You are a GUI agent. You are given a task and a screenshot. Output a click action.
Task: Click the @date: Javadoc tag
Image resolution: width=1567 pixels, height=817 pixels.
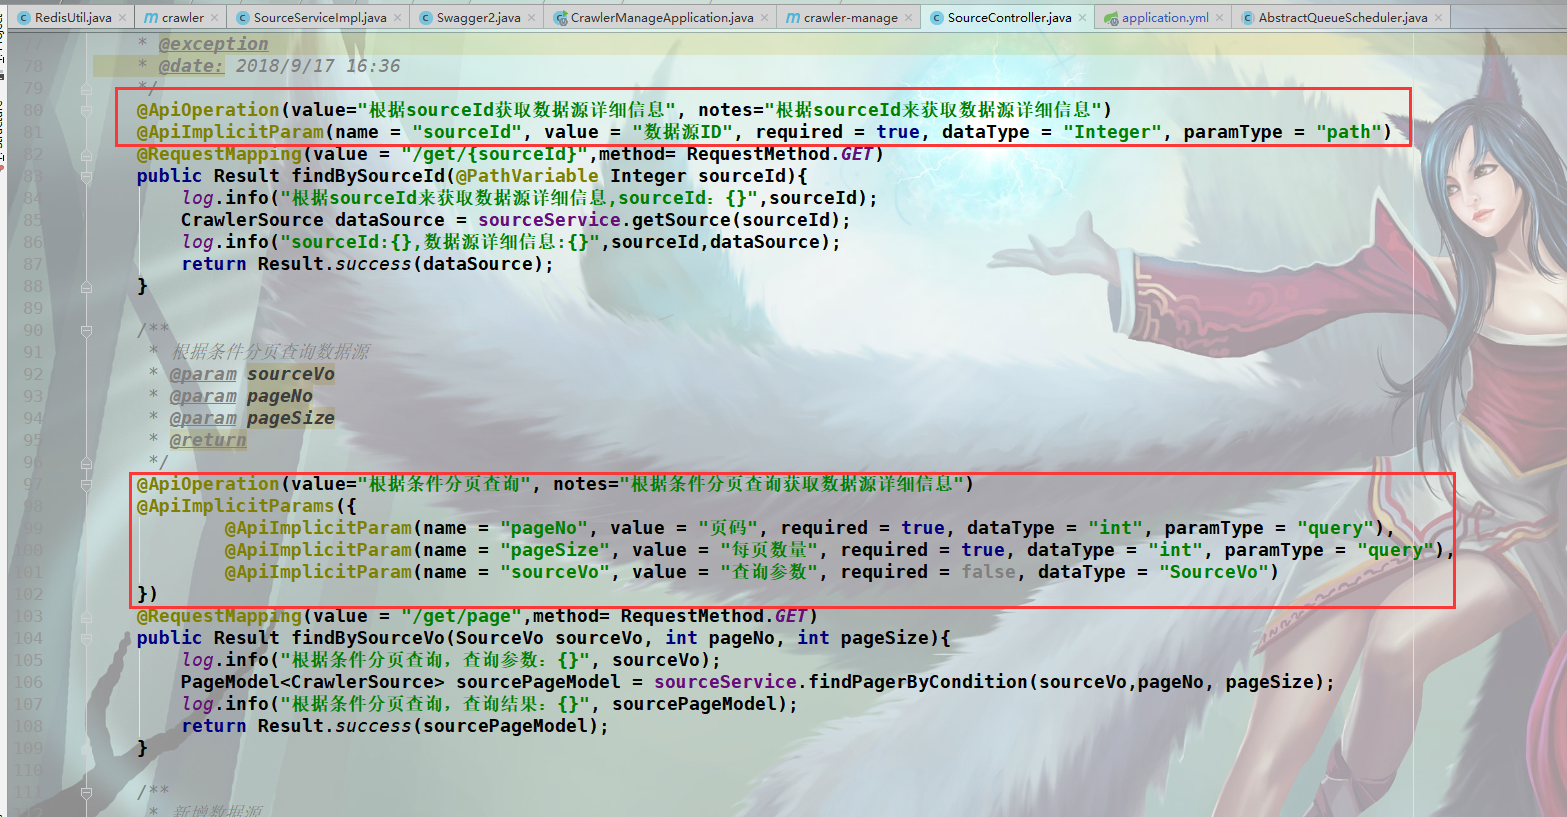[192, 66]
